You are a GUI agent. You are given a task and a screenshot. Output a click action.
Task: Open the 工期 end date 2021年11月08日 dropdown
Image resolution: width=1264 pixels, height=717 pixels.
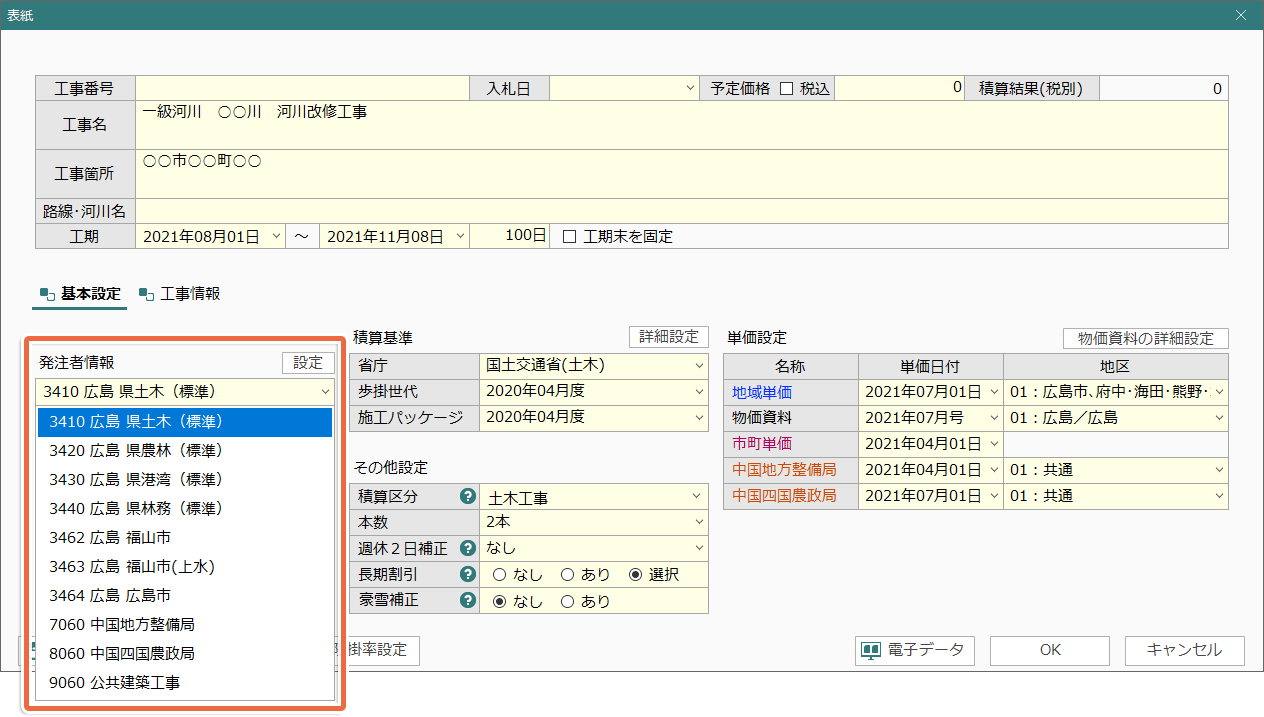click(460, 237)
